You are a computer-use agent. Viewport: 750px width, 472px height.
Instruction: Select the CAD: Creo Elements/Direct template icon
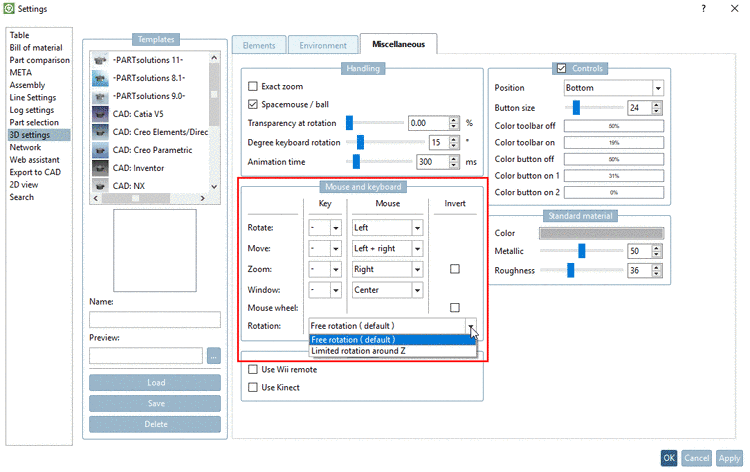pos(100,132)
